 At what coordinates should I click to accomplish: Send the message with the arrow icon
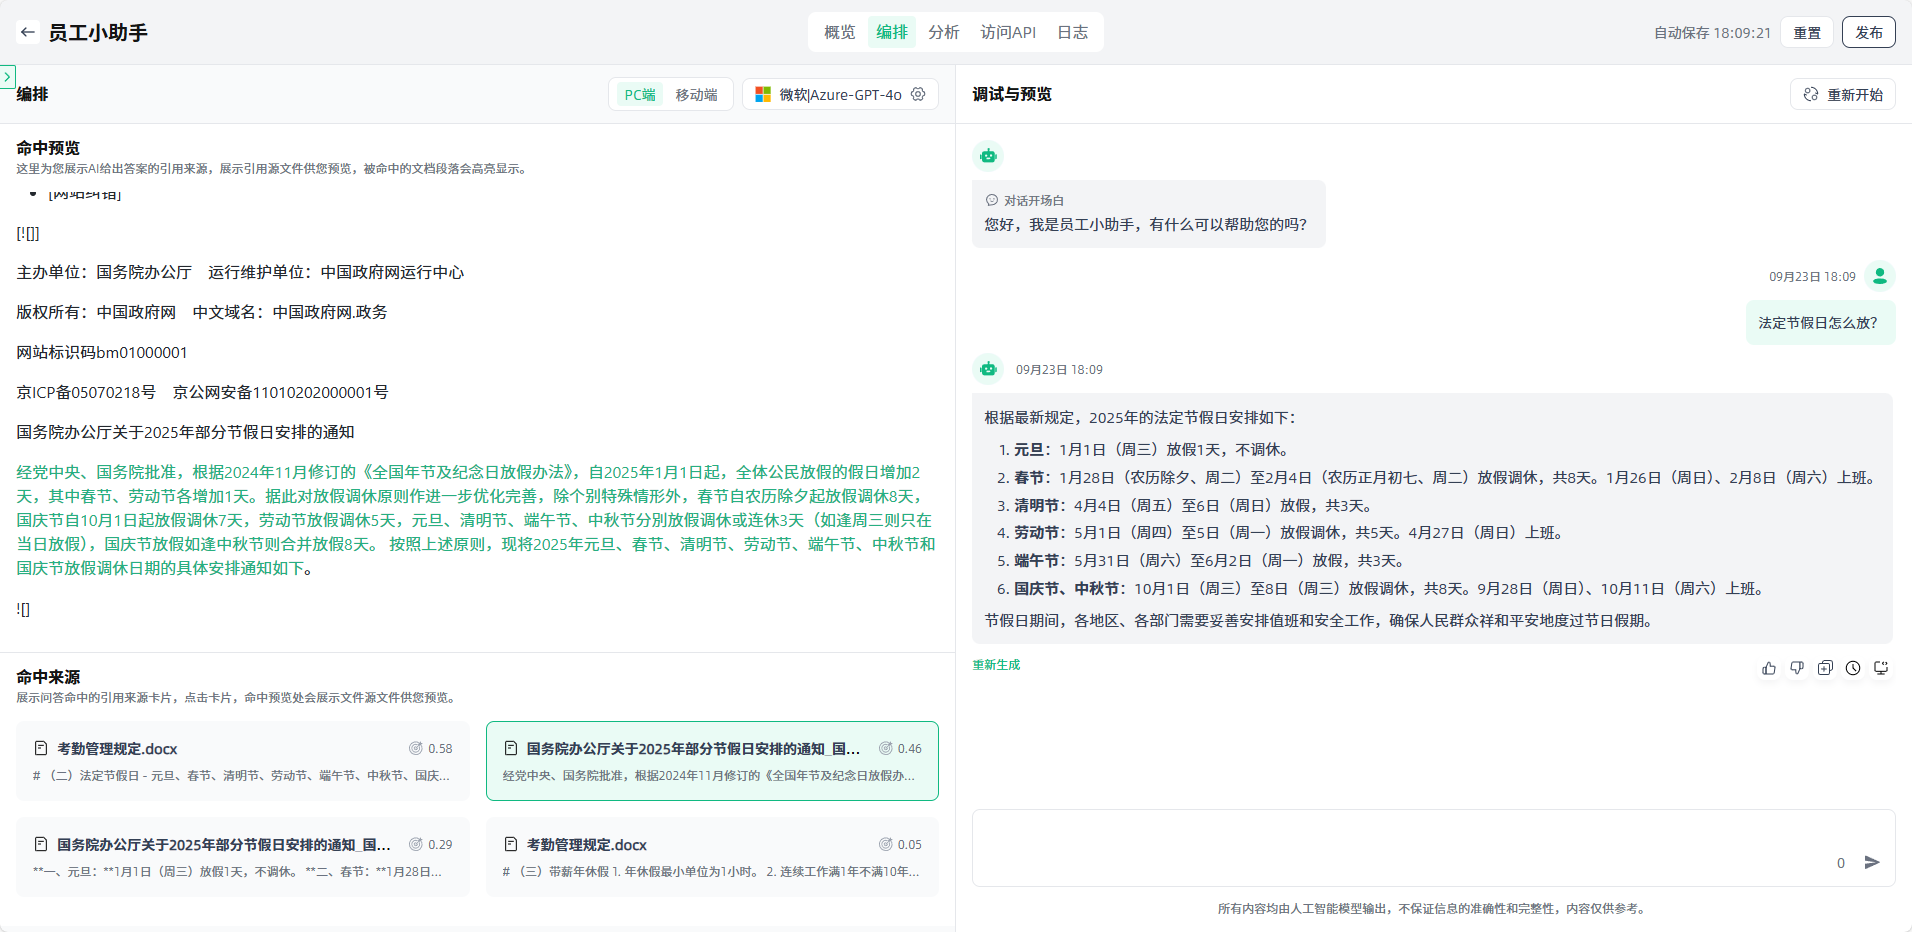(1872, 862)
